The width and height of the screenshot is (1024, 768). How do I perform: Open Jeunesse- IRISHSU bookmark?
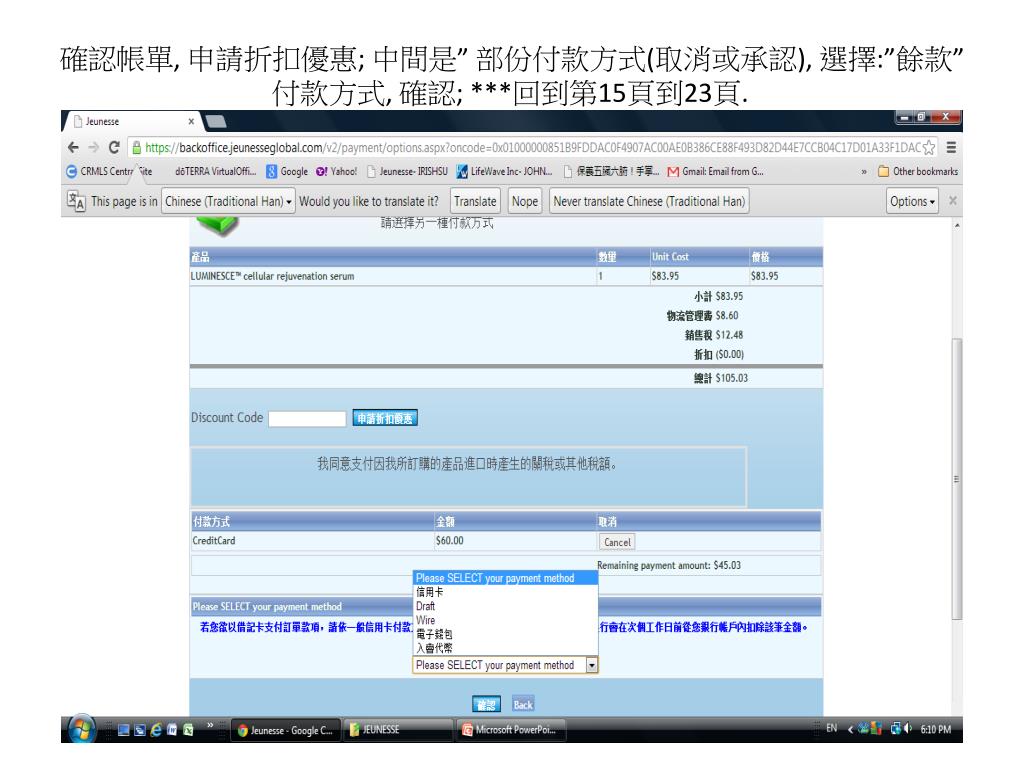coord(408,171)
